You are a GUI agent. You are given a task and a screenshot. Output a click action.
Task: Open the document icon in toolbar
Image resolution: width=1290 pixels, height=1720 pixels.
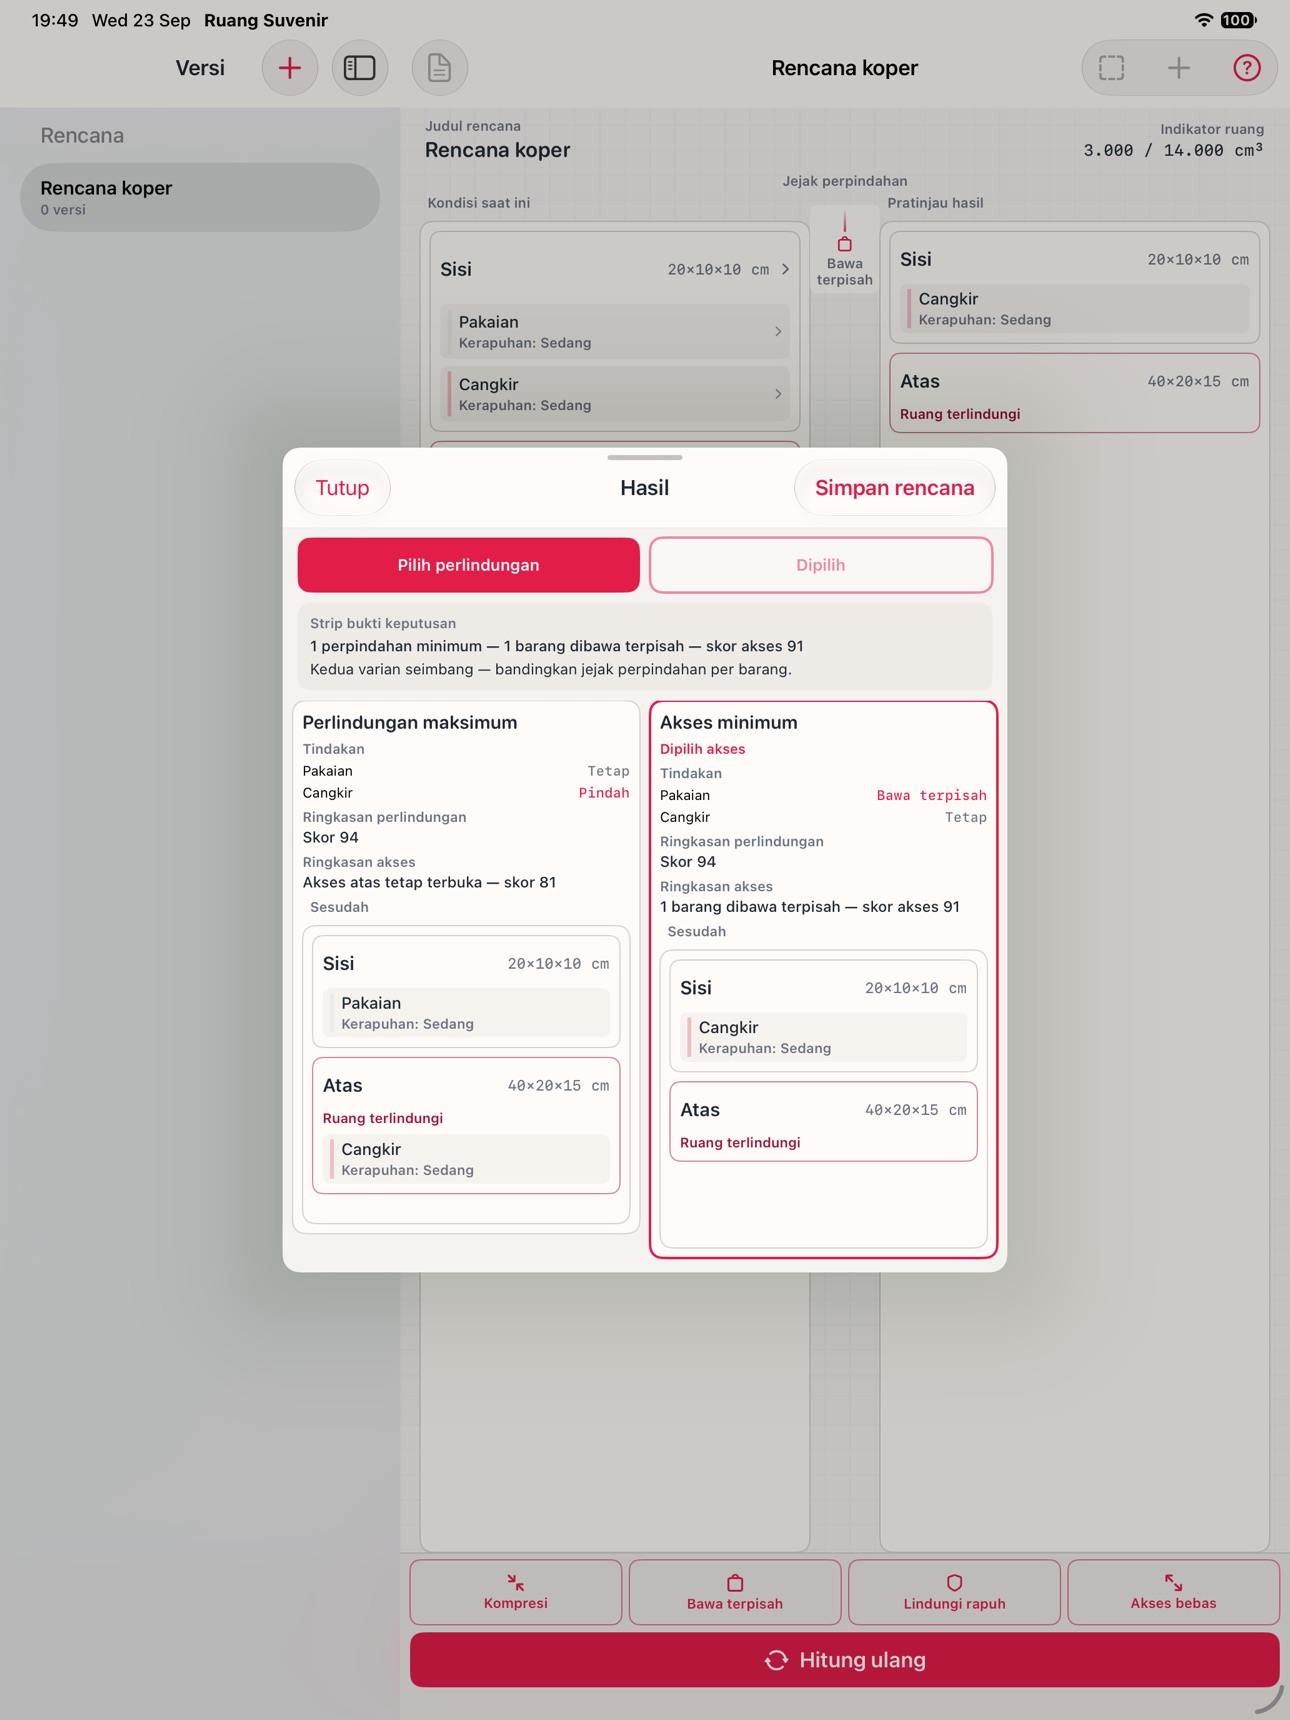pyautogui.click(x=440, y=68)
